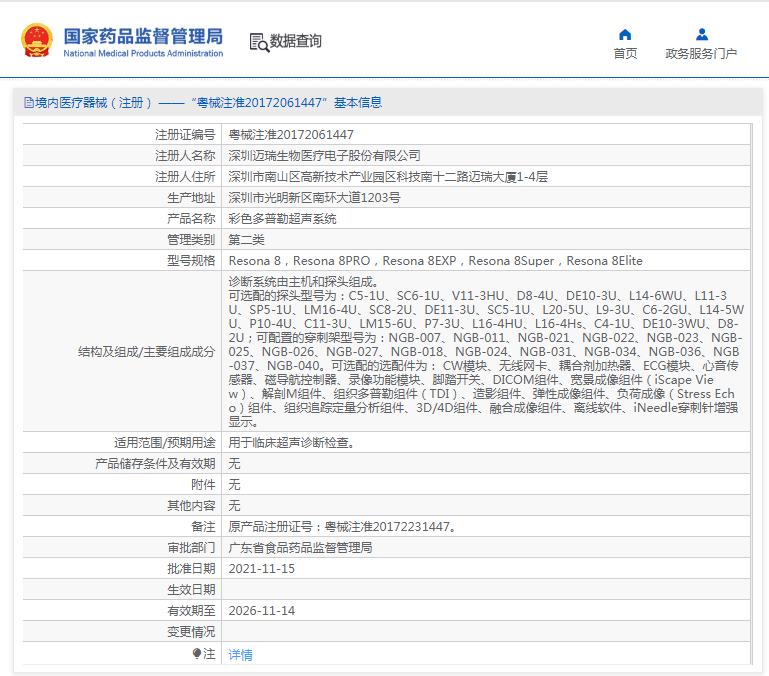Click registration number 粤械注准20172061447 cell
Viewport: 769px width, 676px height.
[x=291, y=134]
